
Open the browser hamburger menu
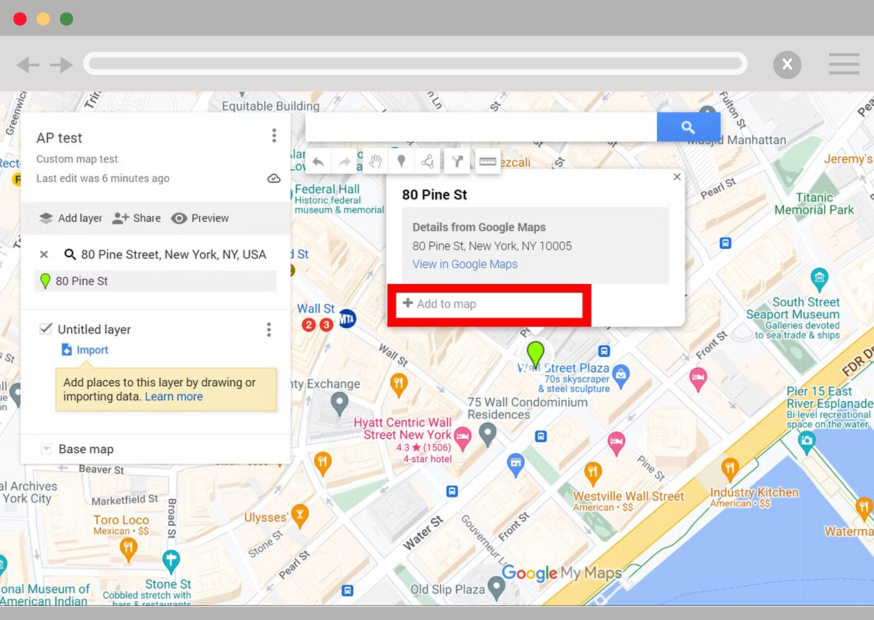(843, 63)
